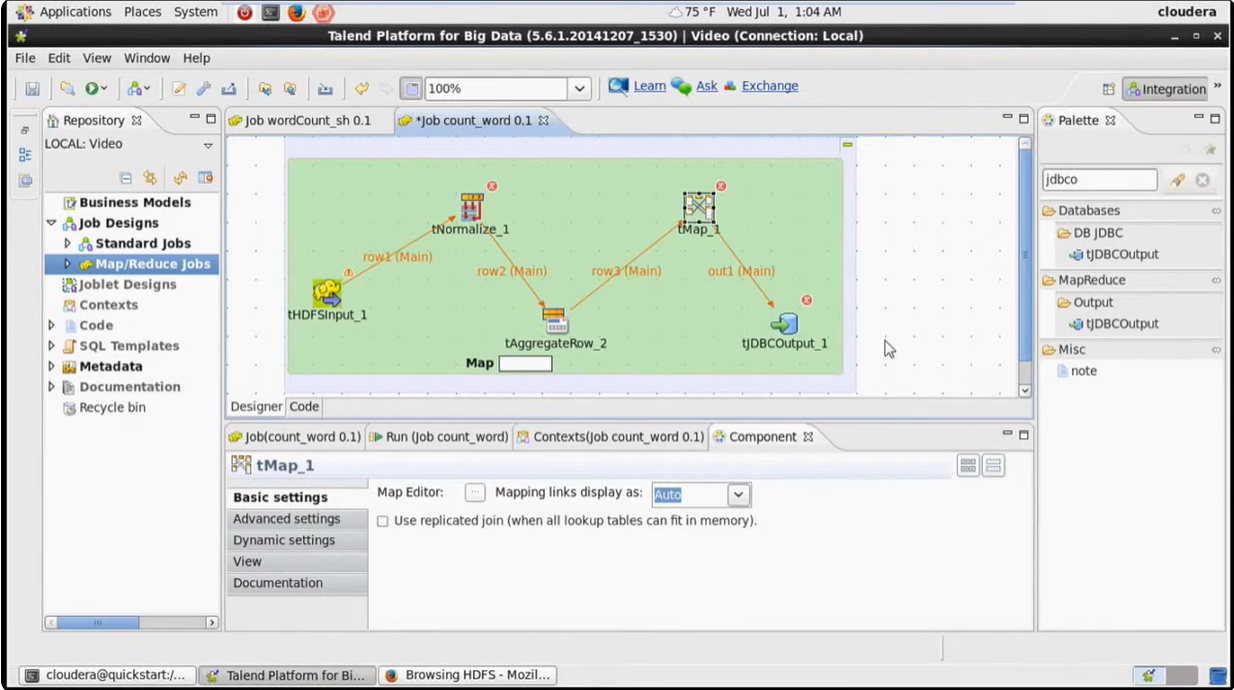Click the Save toolbar icon
The height and width of the screenshot is (690, 1234).
coord(32,89)
